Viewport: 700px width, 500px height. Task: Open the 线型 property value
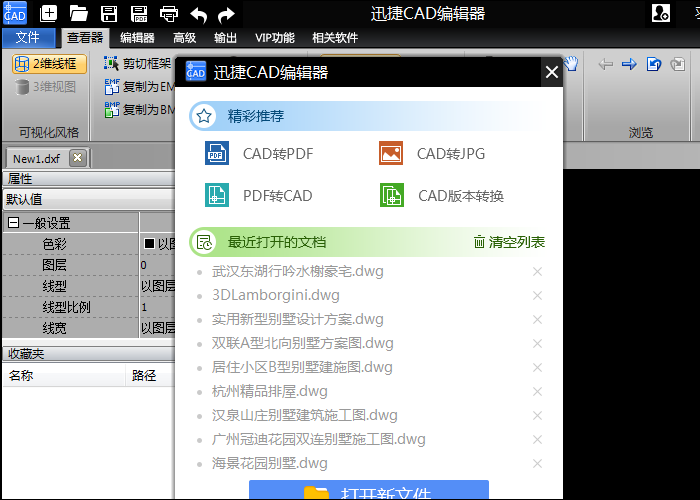pyautogui.click(x=157, y=286)
